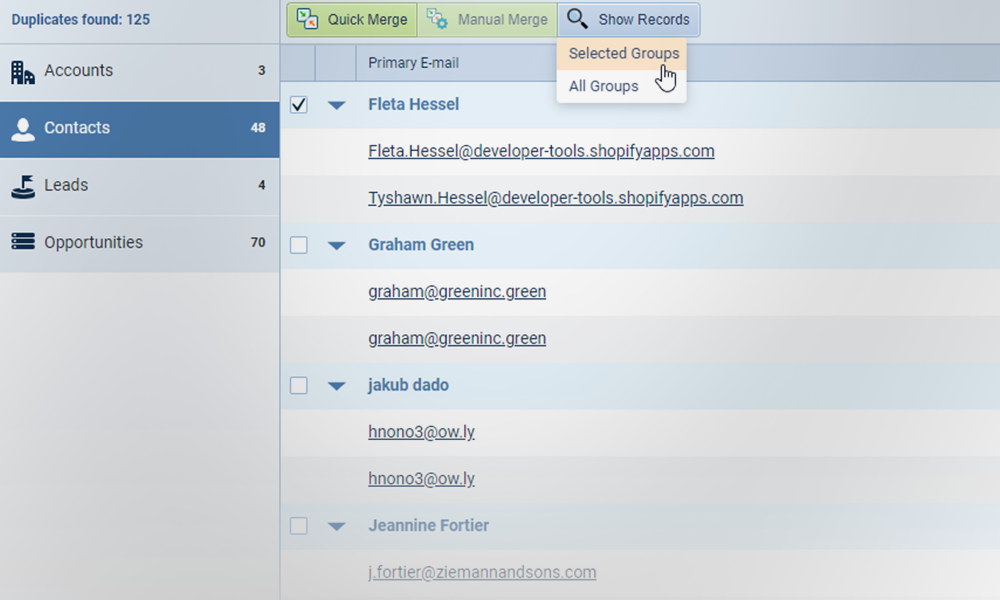The width and height of the screenshot is (1000, 600).
Task: Click the Show Records magnifier icon
Action: (x=577, y=19)
